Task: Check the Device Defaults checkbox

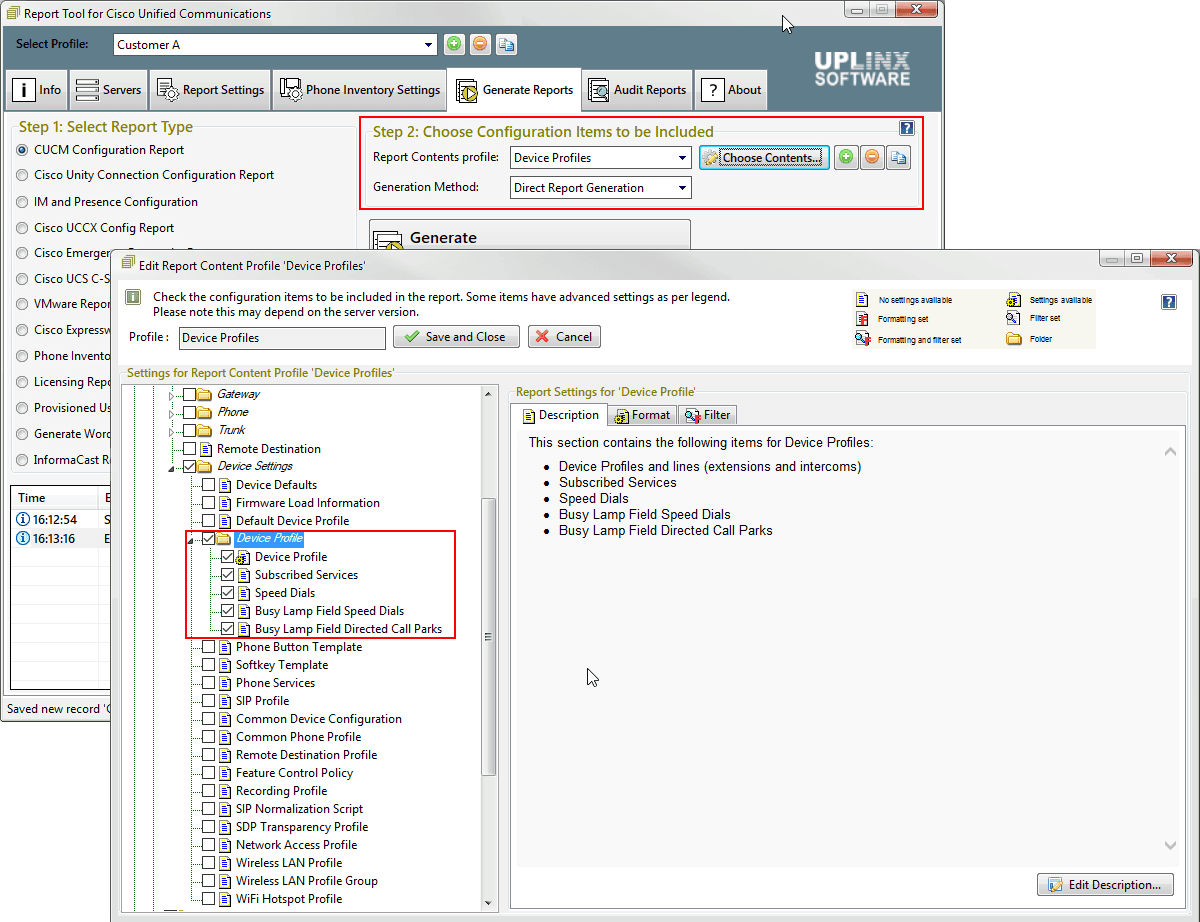Action: pyautogui.click(x=208, y=485)
